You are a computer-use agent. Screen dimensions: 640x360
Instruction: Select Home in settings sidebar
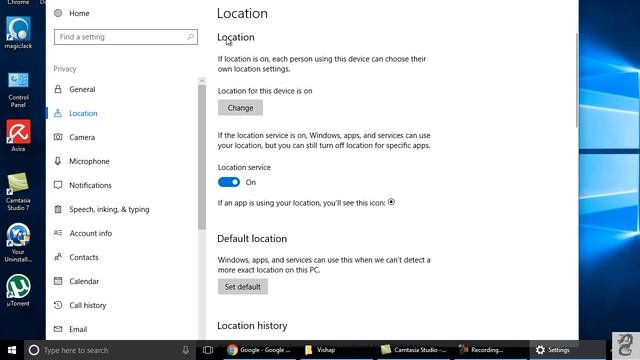(79, 13)
